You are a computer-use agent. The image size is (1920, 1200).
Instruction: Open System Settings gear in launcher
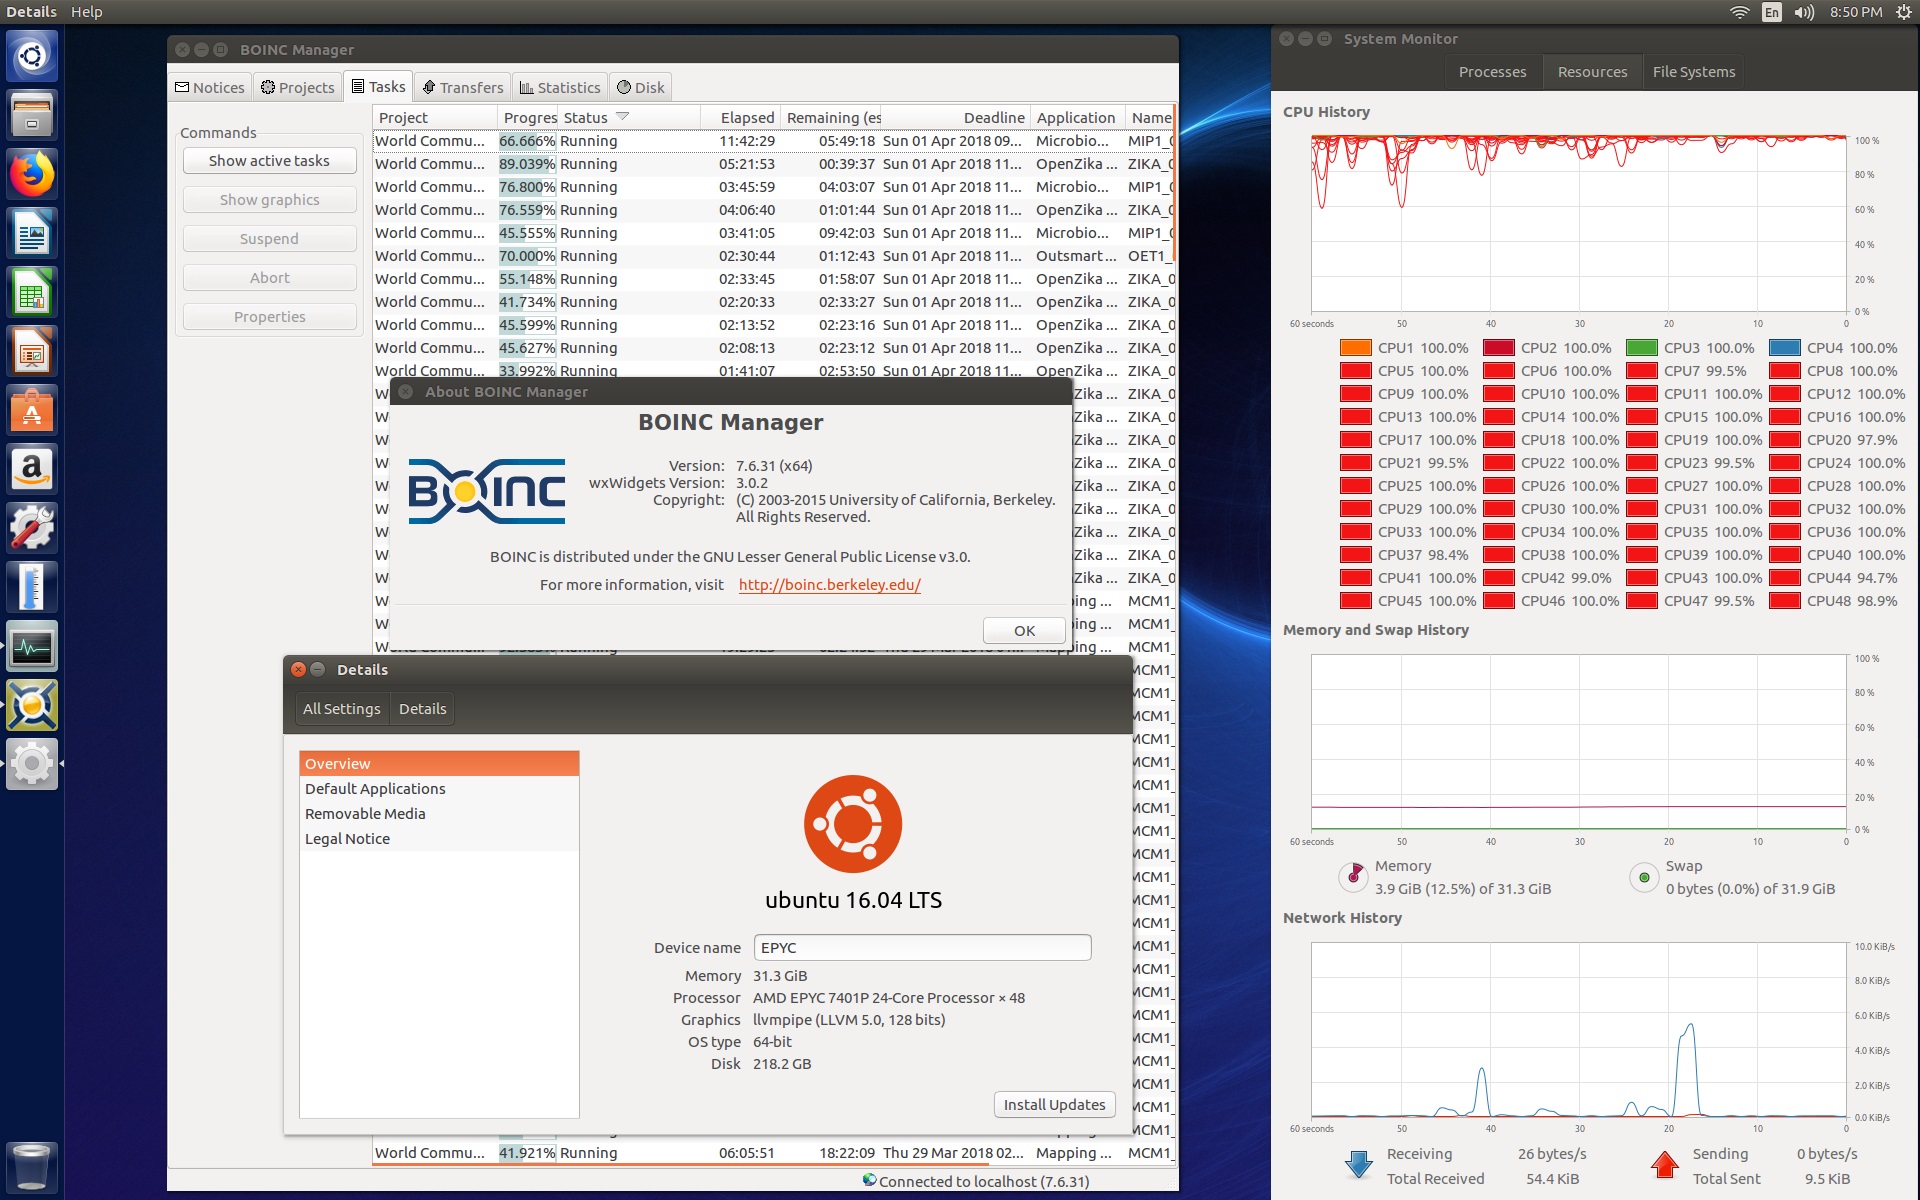pos(32,764)
